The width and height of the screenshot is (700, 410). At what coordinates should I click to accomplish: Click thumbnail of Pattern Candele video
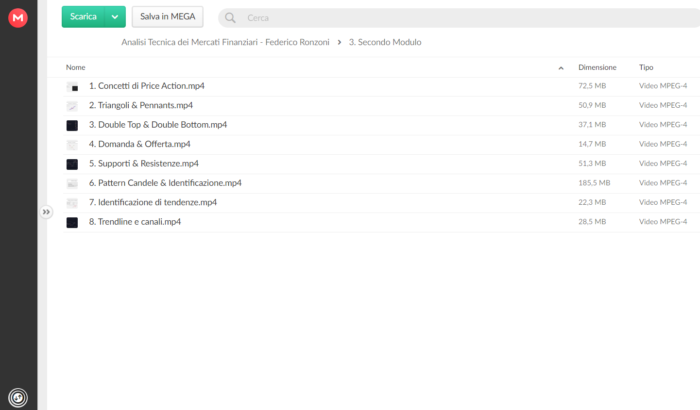(72, 184)
